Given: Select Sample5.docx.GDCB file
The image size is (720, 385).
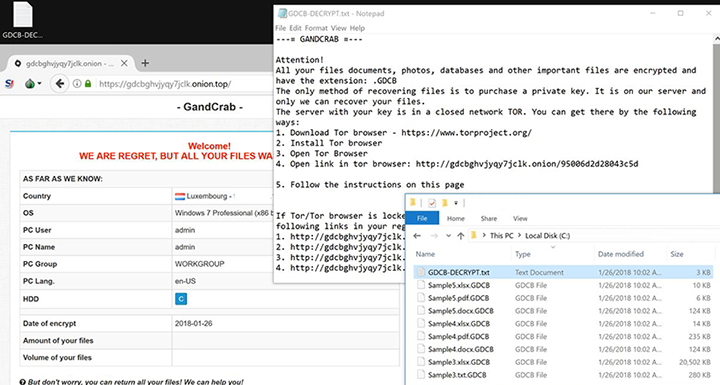Looking at the screenshot, I should (461, 311).
